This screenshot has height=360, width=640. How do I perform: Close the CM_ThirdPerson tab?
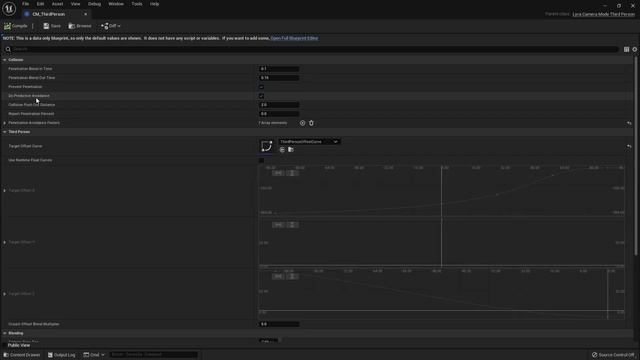85,14
